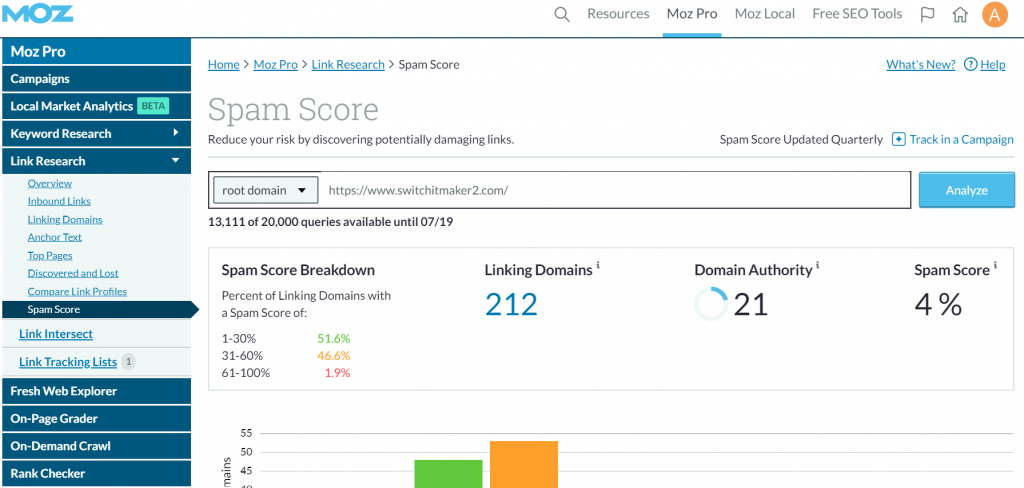The height and width of the screenshot is (488, 1024).
Task: Click the '1-30%' range label
Action: click(238, 338)
